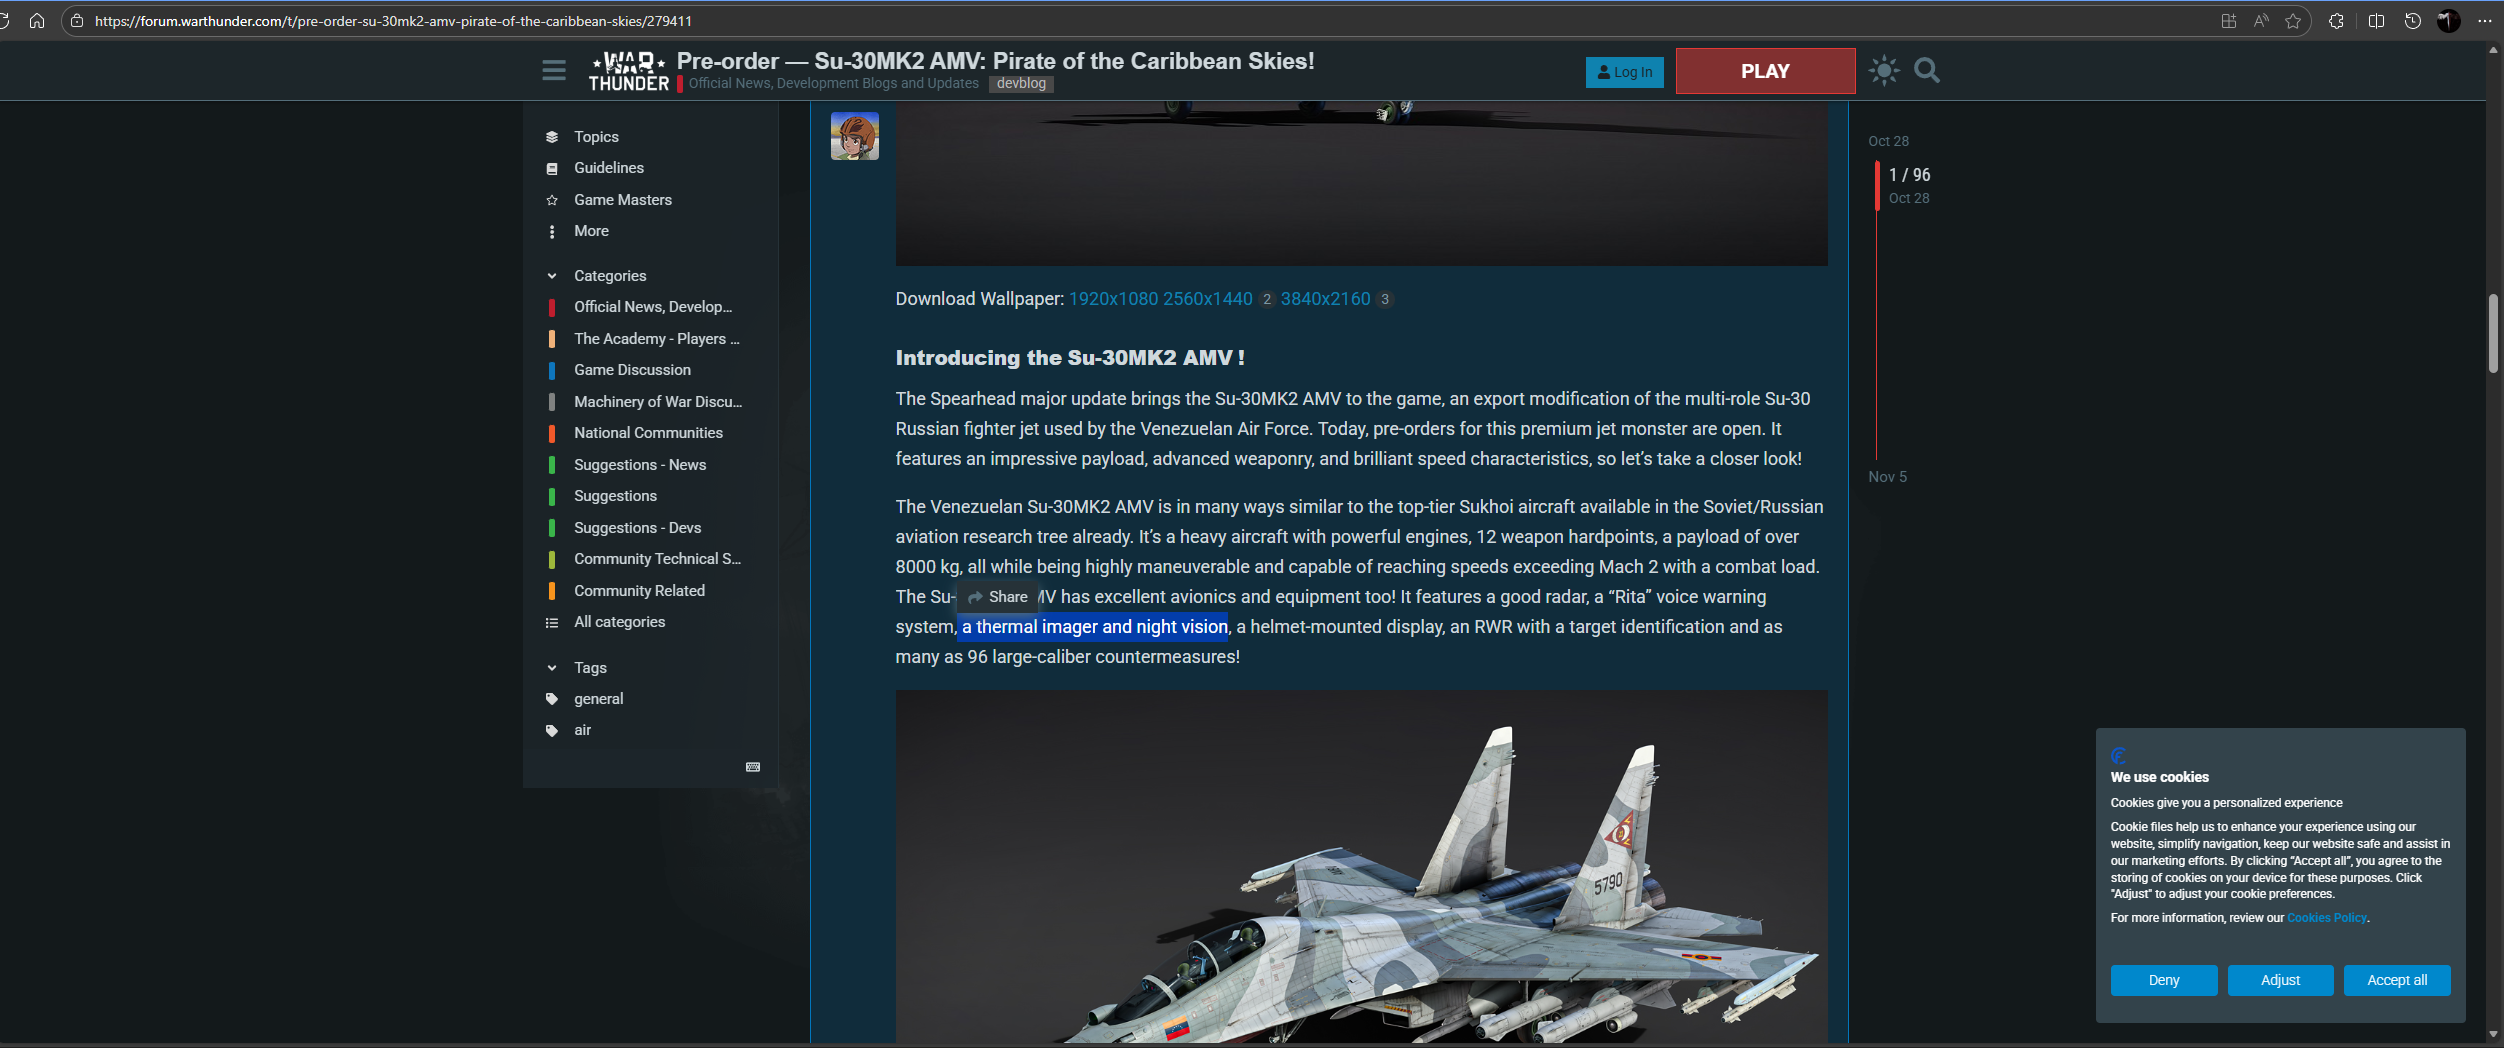This screenshot has width=2504, height=1048.
Task: Toggle the light/dark theme sun icon
Action: [x=1884, y=71]
